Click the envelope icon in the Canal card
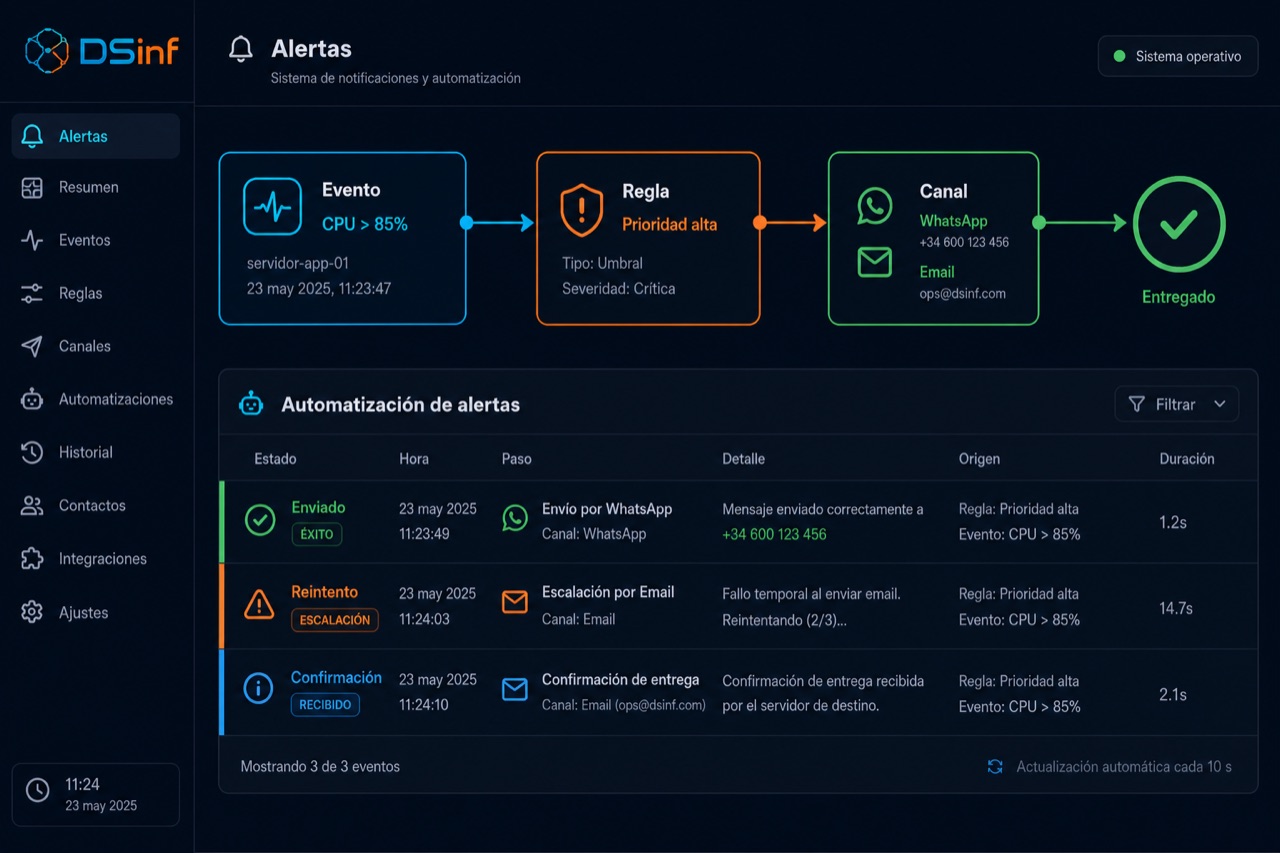Screen dimensions: 1280x853 pos(875,262)
